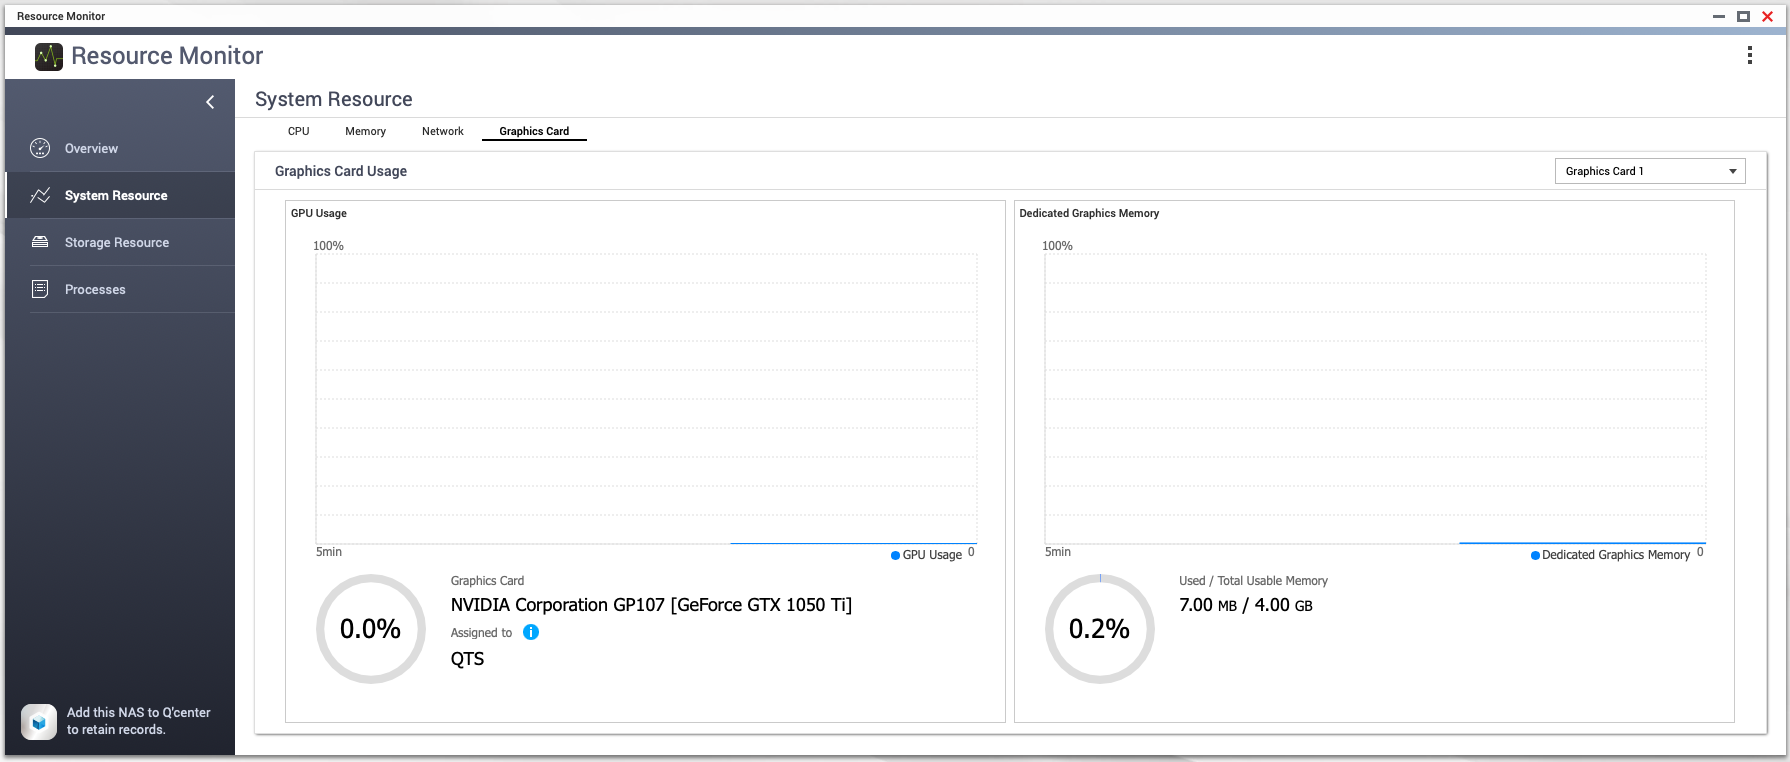
Task: Open the three-dot more options menu
Action: click(x=1749, y=55)
